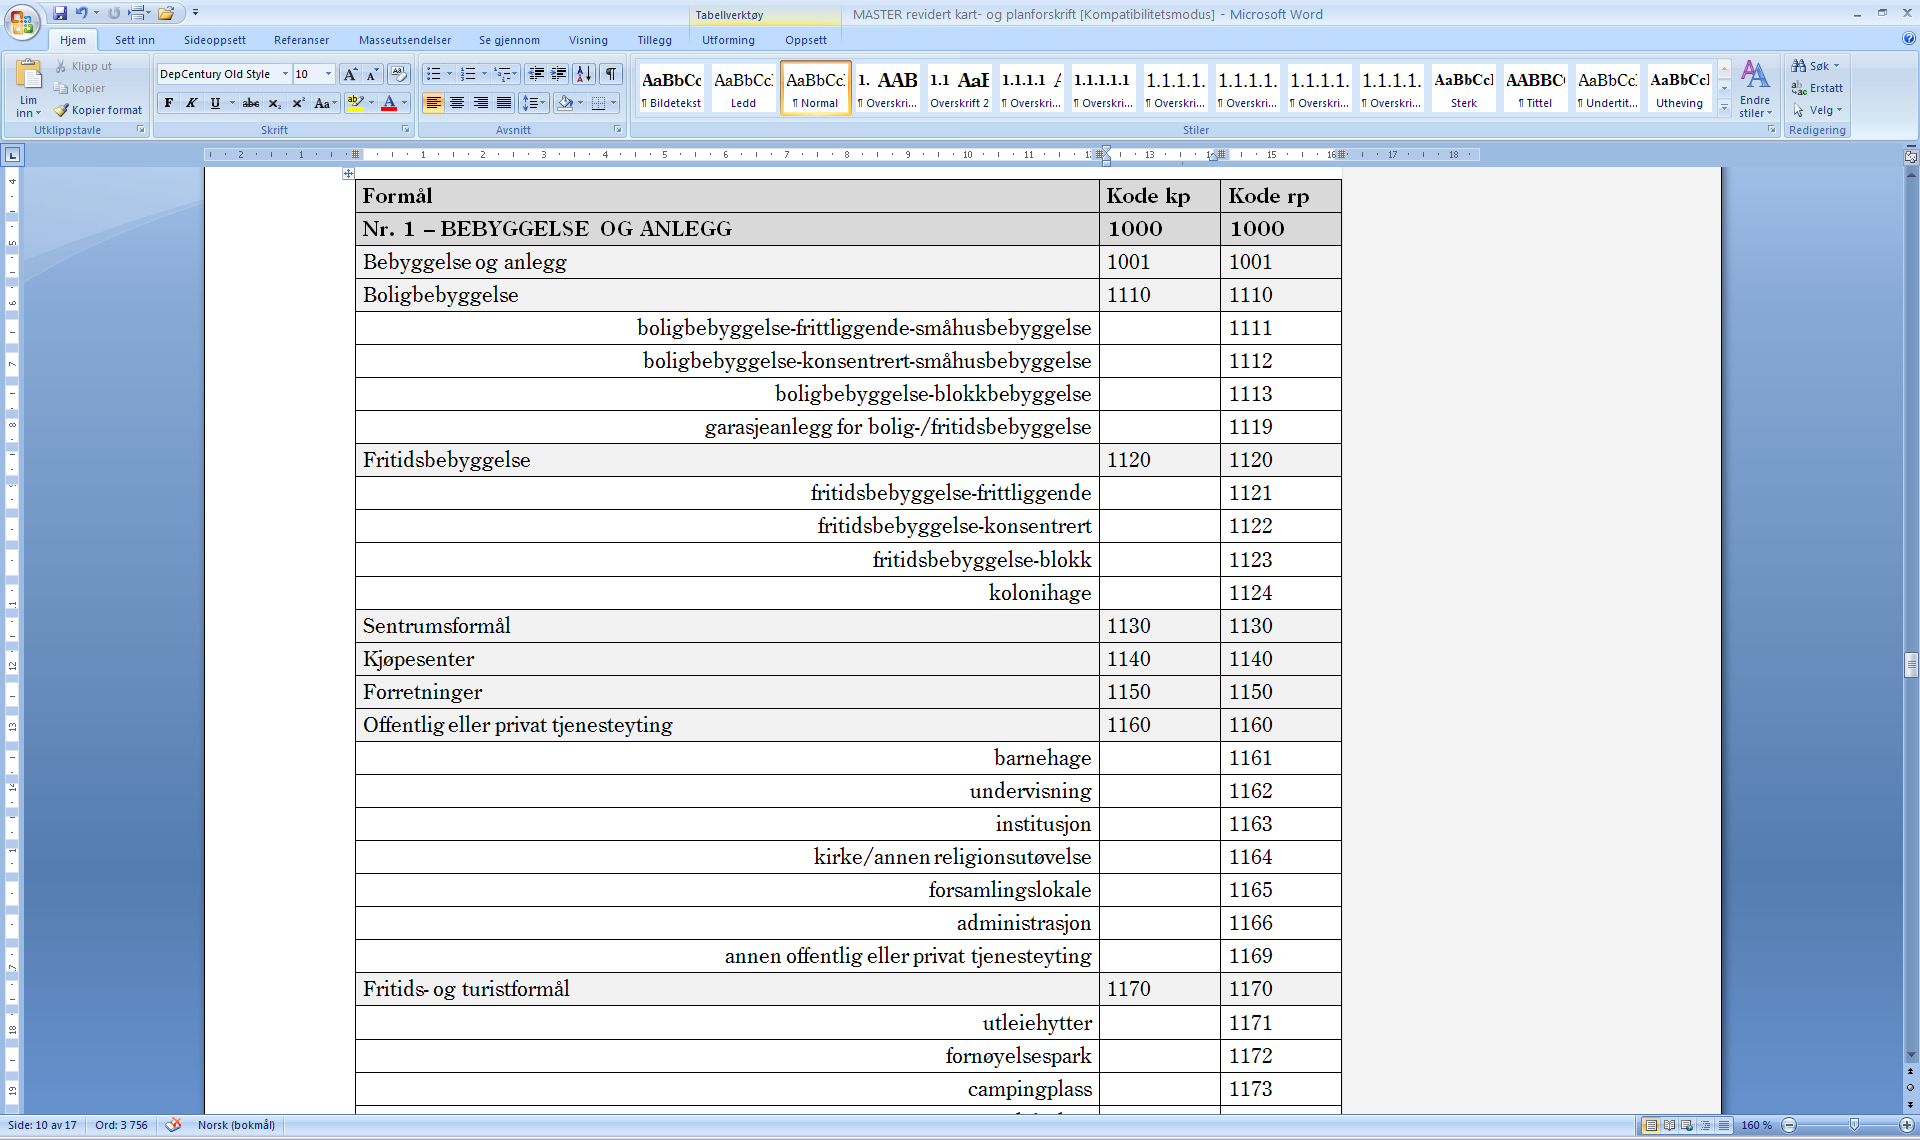Viewport: 1920px width, 1140px height.
Task: Click the Endre stiler icon
Action: (x=1755, y=76)
